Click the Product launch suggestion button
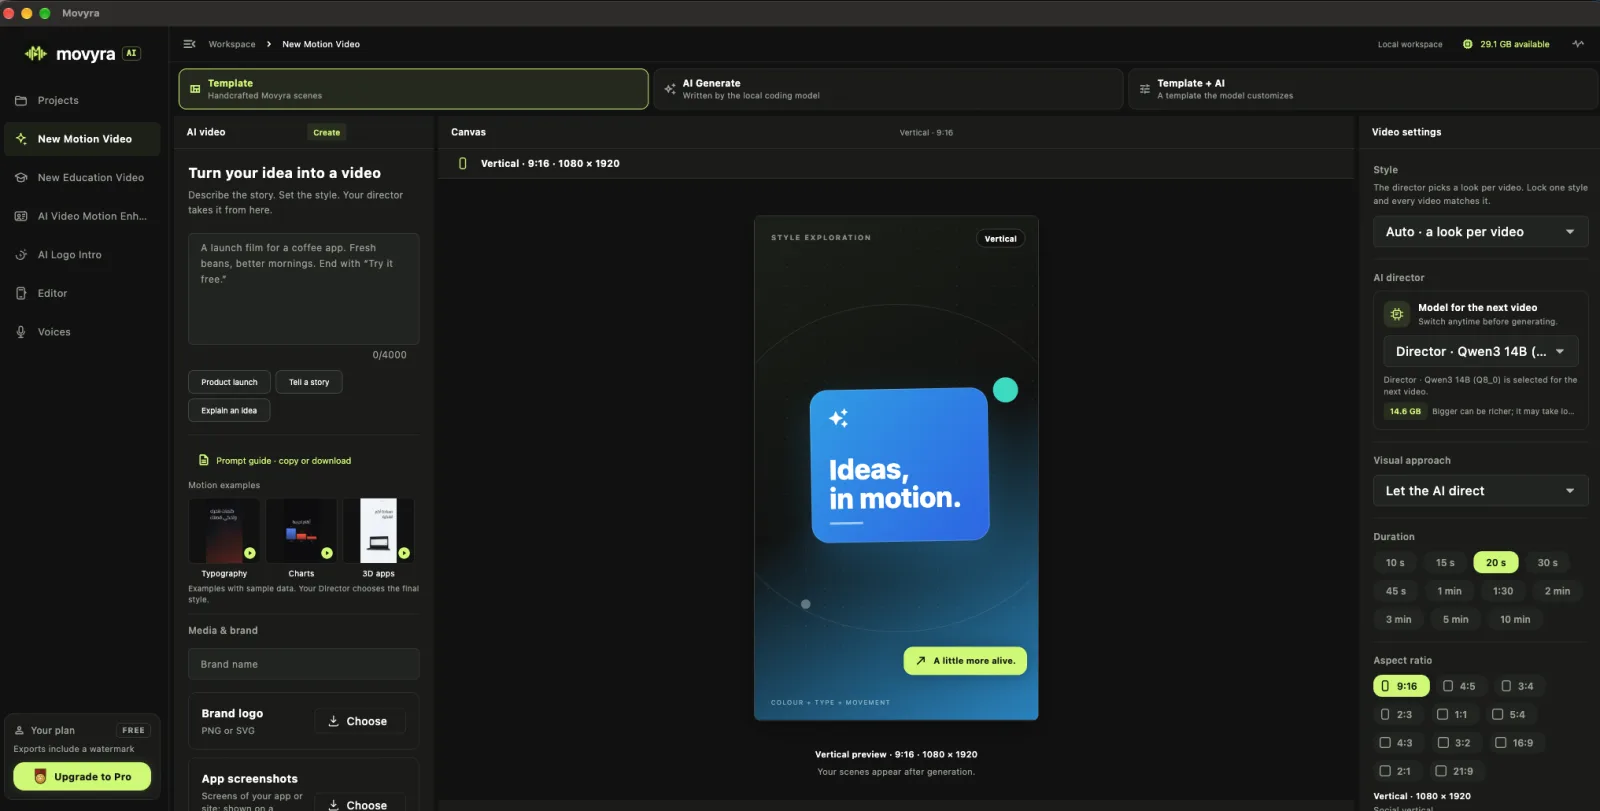The width and height of the screenshot is (1600, 811). coord(229,382)
